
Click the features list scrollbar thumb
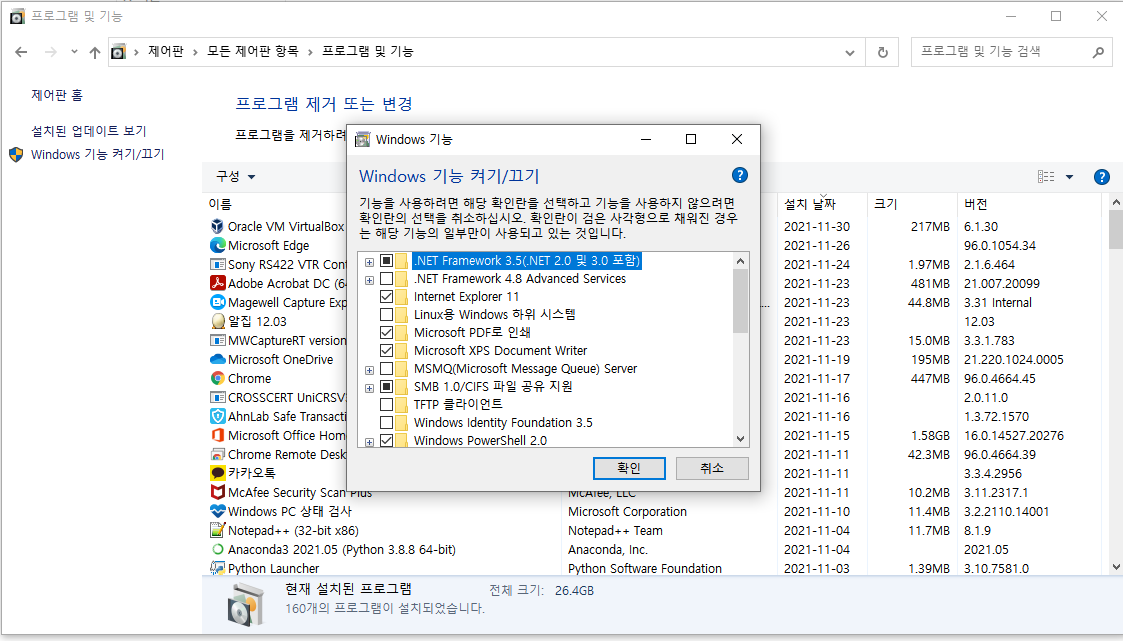point(741,301)
